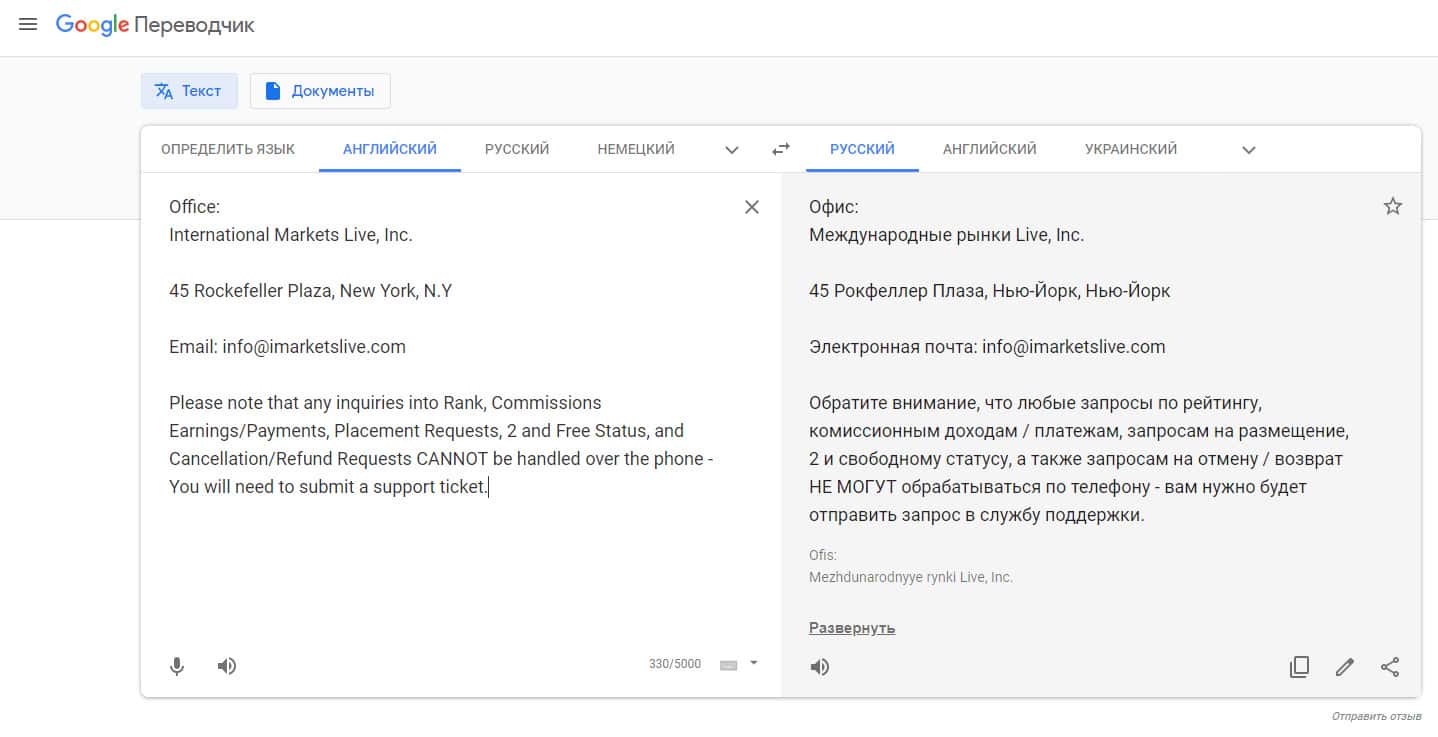Click the Развернуть link
The width and height of the screenshot is (1438, 737).
[x=852, y=628]
